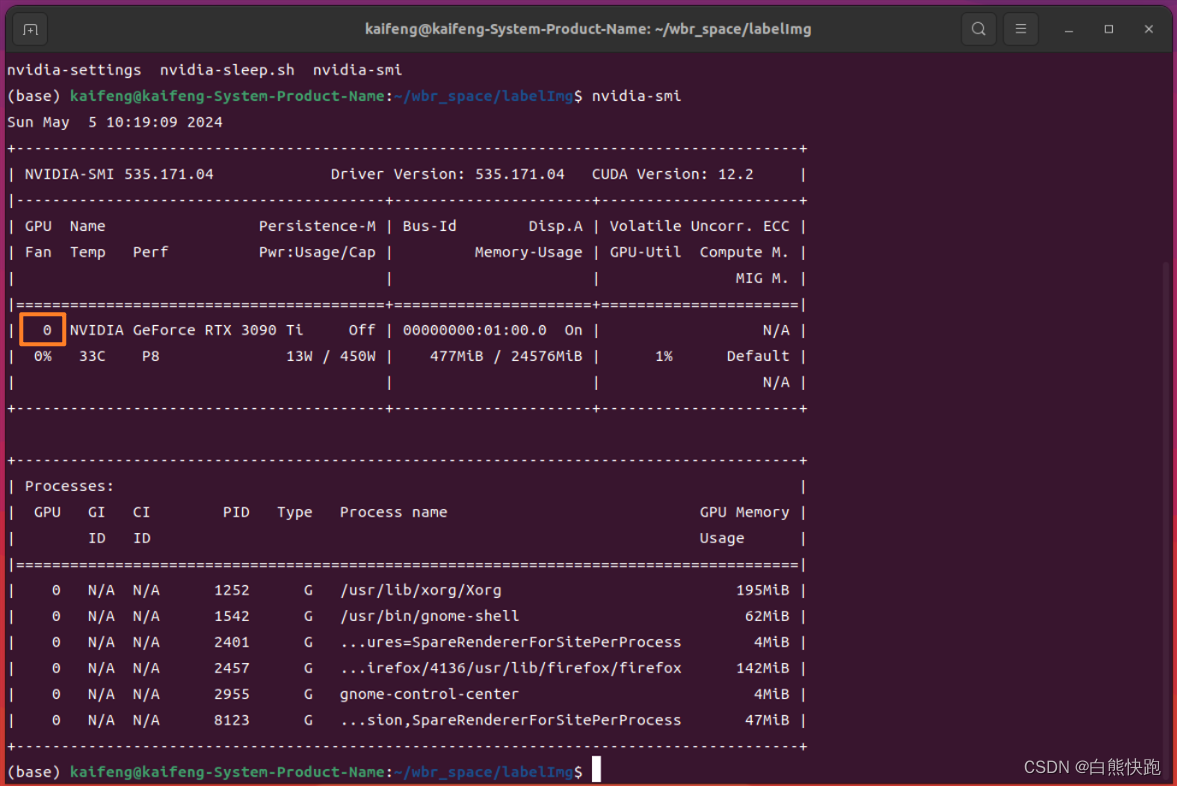The height and width of the screenshot is (786, 1177).
Task: Click the blinking cursor at the prompt
Action: click(595, 768)
